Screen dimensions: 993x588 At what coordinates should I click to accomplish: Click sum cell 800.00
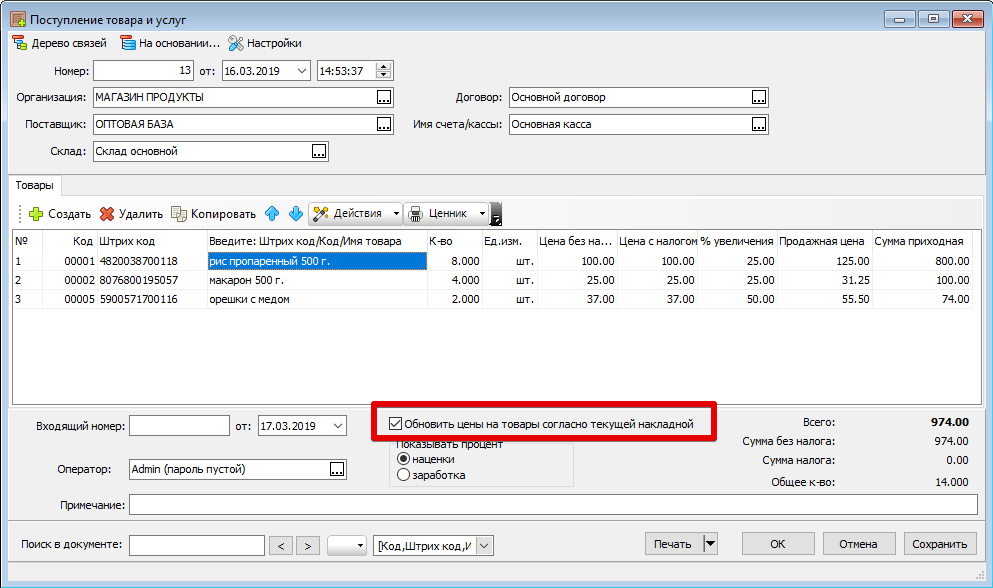click(x=921, y=261)
